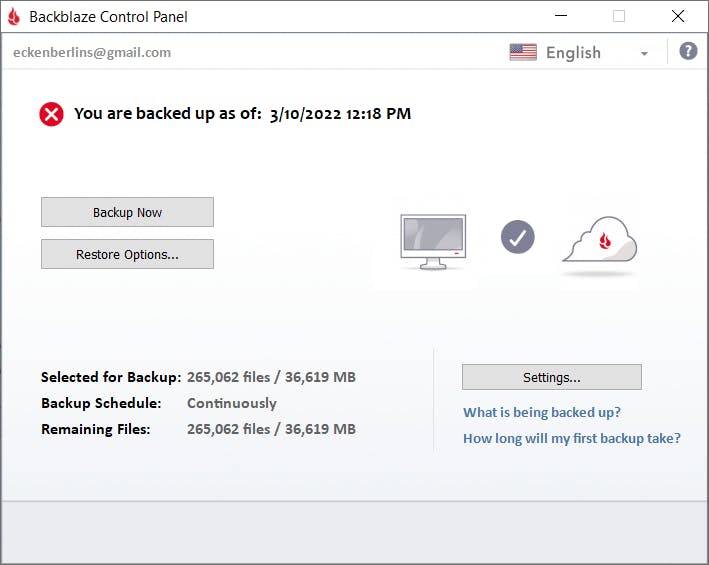
Task: Click the 'Selected for Backup:' label
Action: (x=111, y=377)
